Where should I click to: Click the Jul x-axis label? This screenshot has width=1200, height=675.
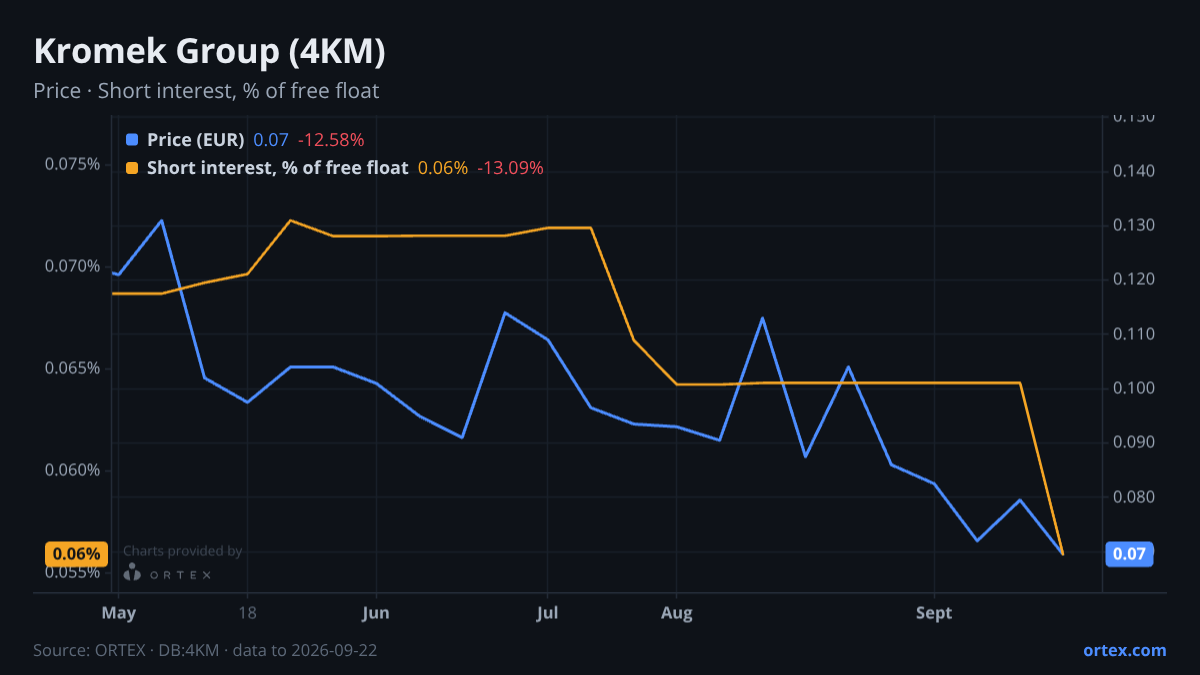(x=547, y=613)
